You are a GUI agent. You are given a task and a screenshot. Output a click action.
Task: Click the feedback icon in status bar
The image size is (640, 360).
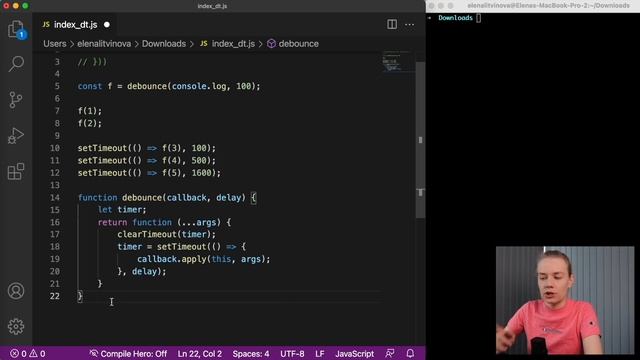pyautogui.click(x=390, y=353)
